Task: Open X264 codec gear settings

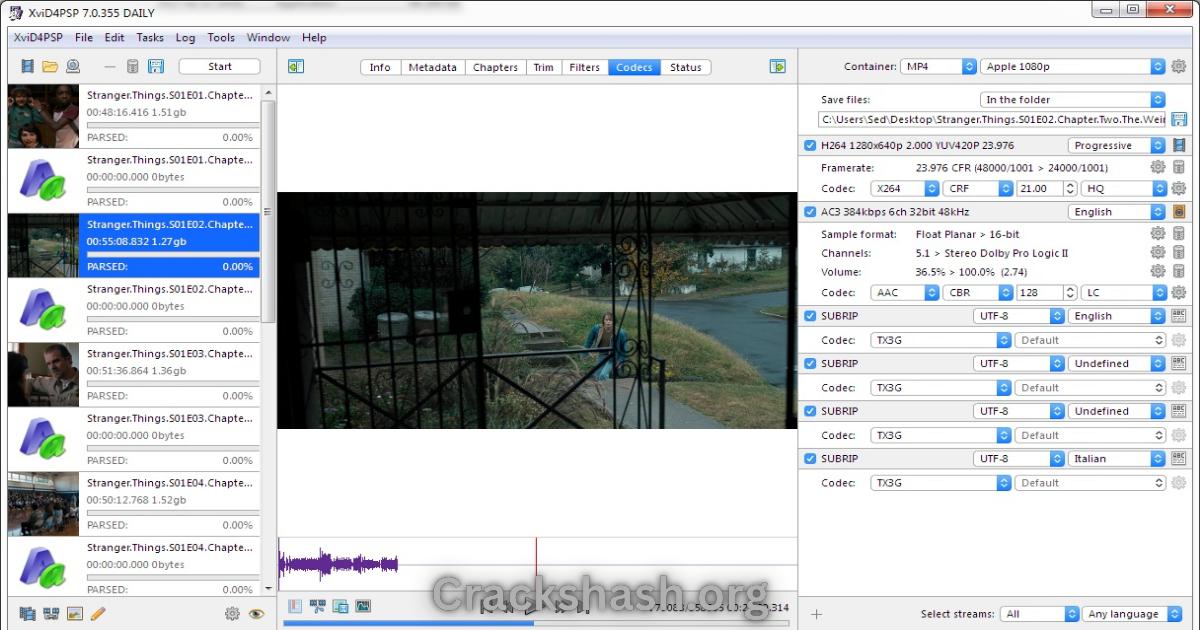Action: pos(1179,188)
